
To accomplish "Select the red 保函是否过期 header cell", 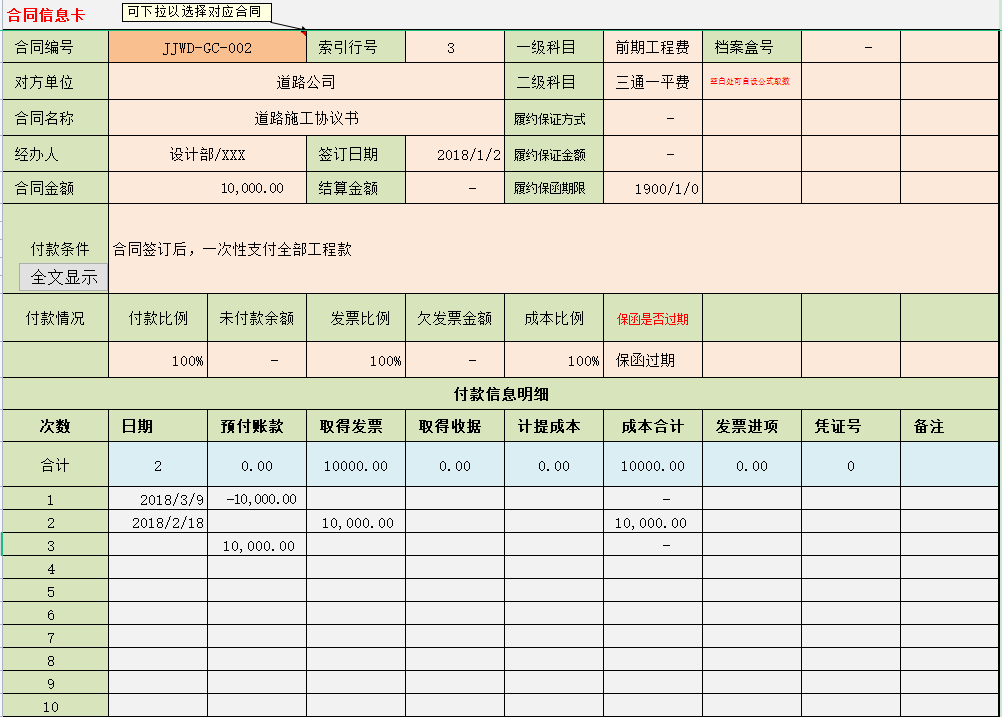I will (653, 317).
